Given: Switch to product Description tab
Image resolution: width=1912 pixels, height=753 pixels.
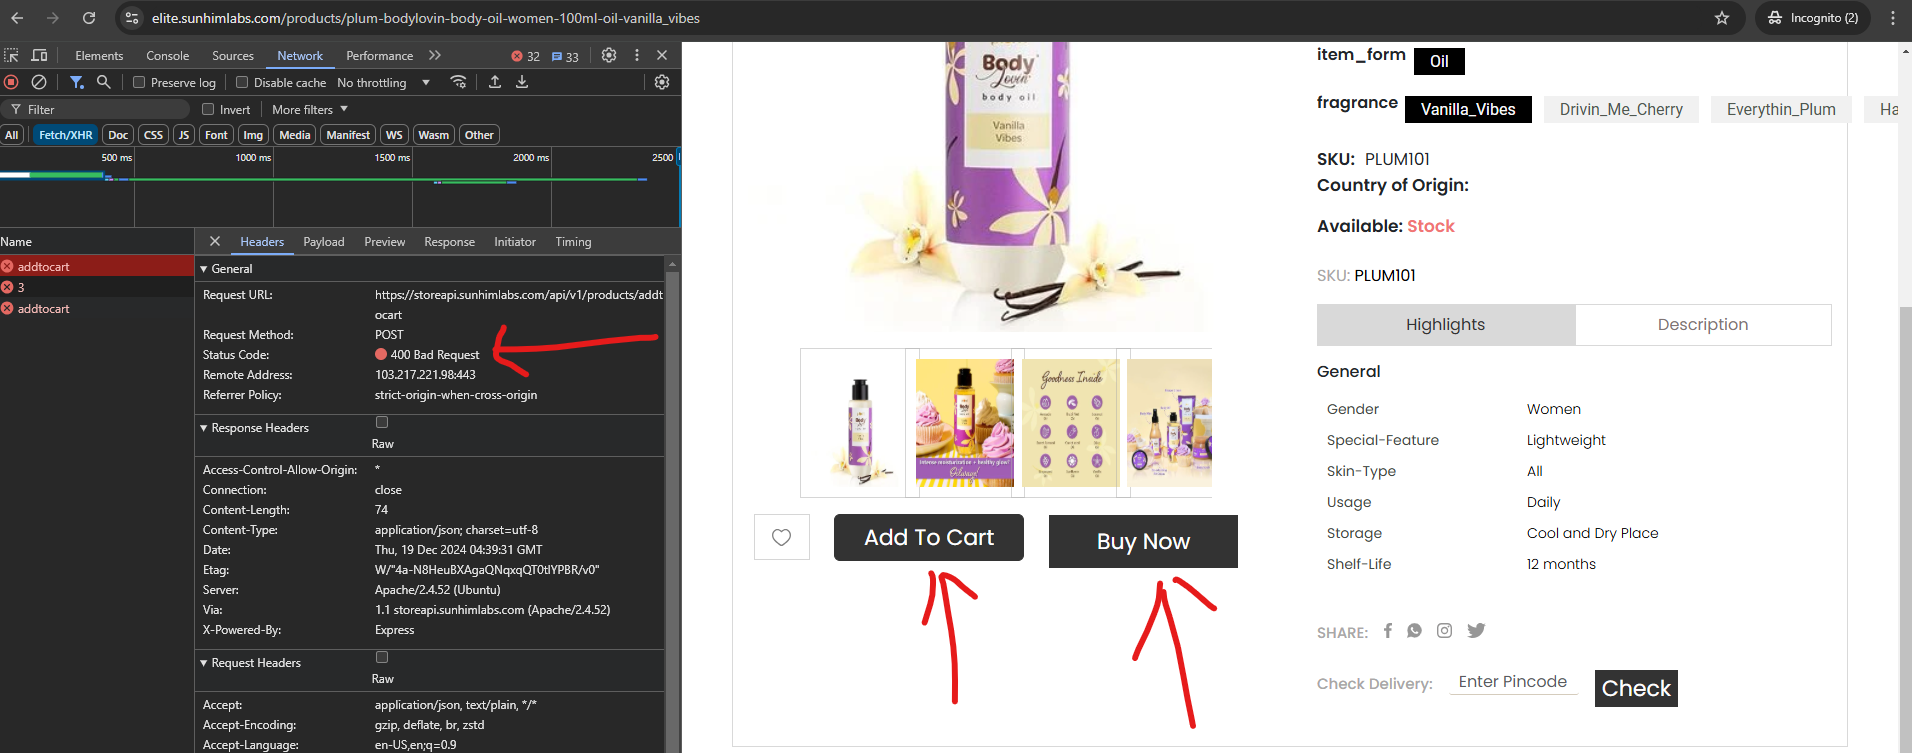Looking at the screenshot, I should [x=1703, y=324].
